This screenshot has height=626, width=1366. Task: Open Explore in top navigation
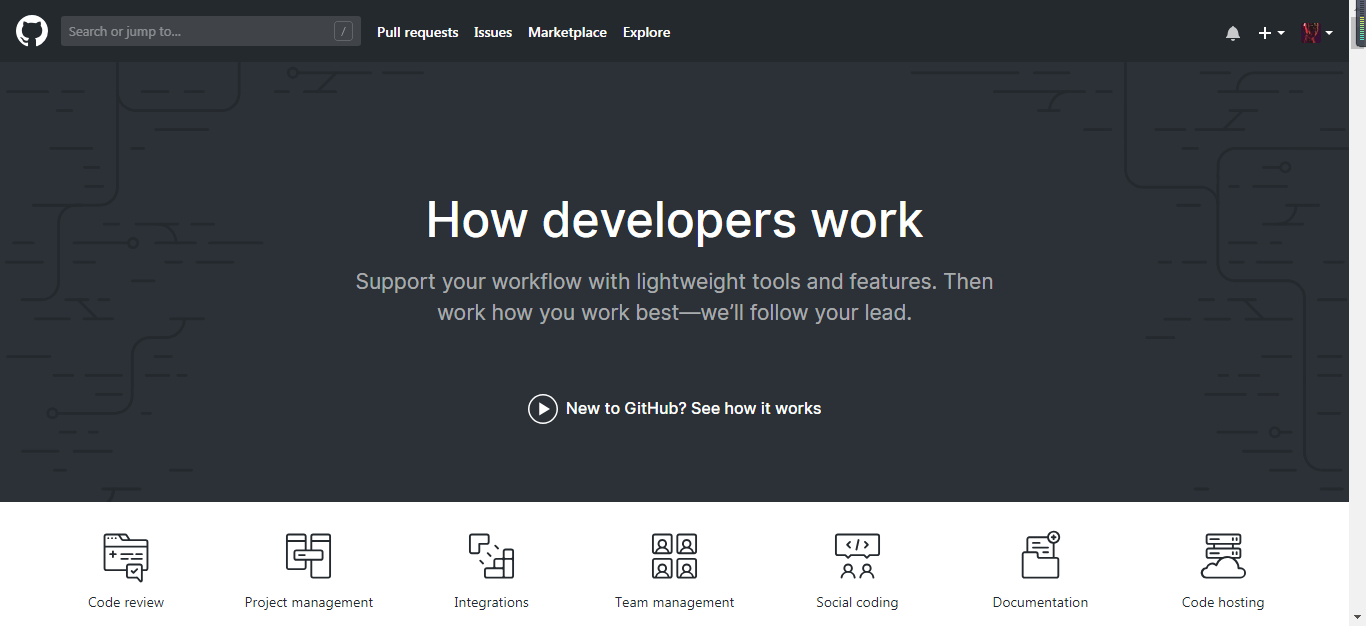point(646,32)
